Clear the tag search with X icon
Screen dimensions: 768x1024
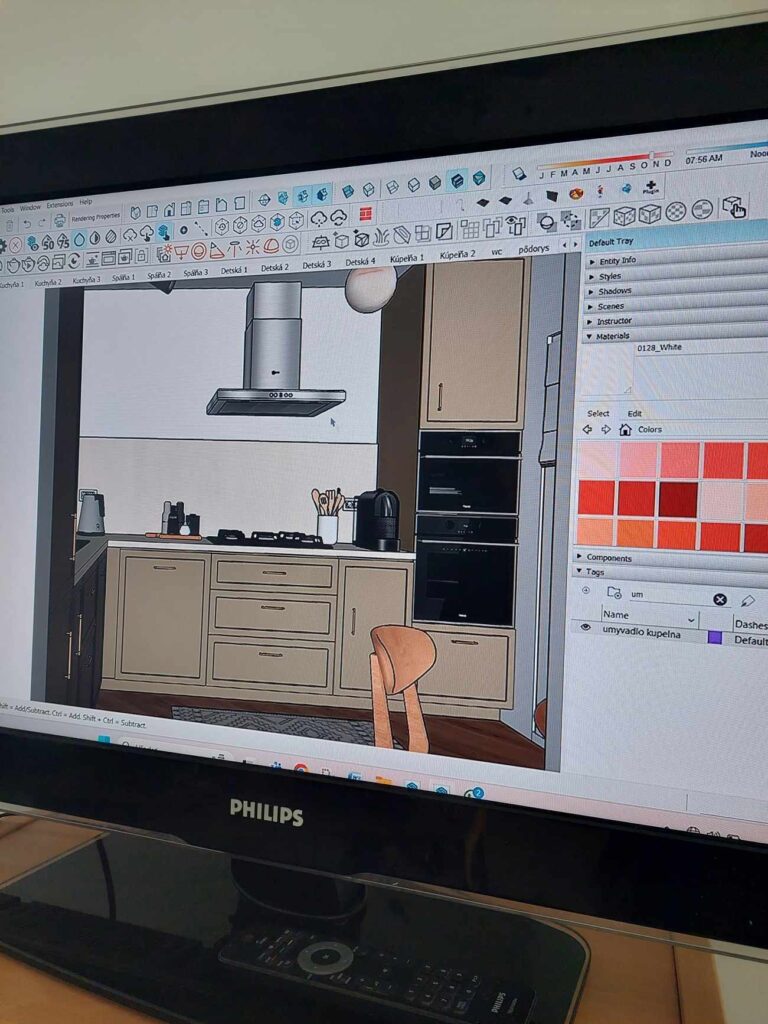pos(719,599)
